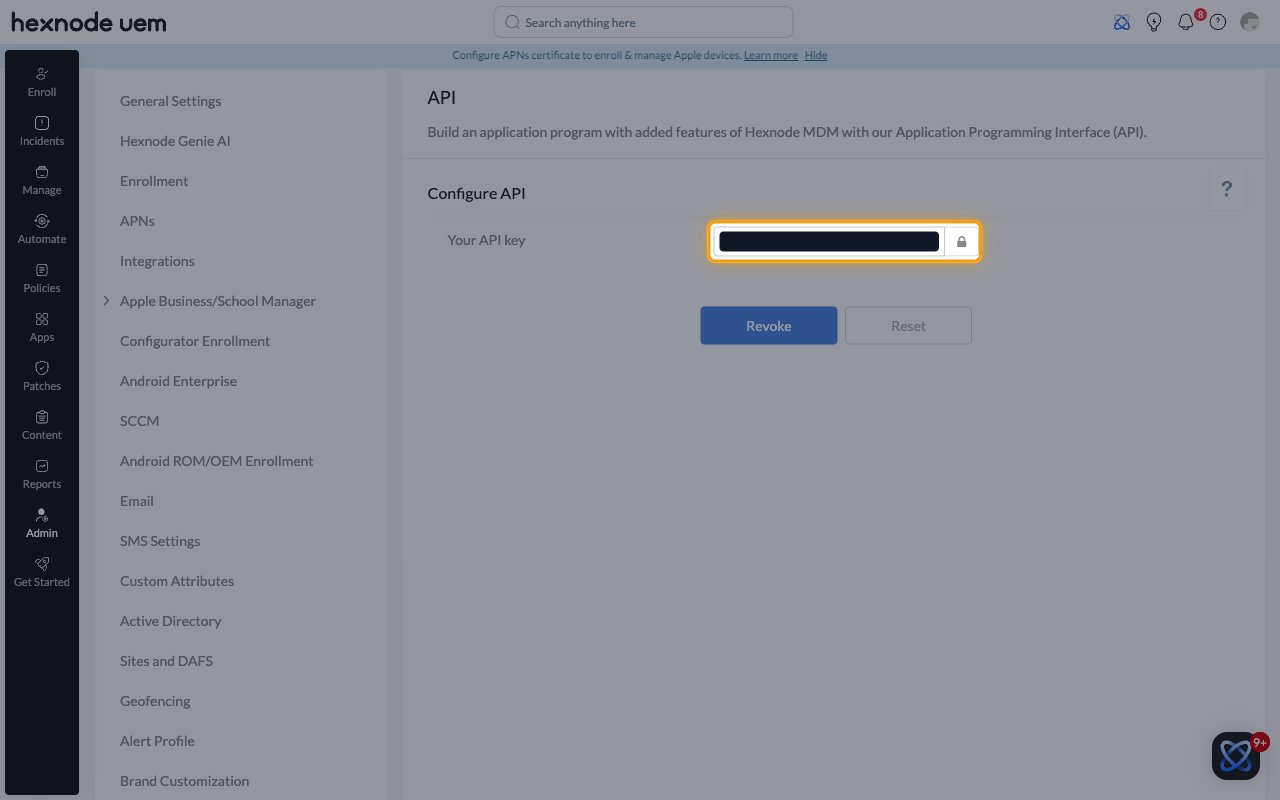Open the floating chat assistant icon
Image resolution: width=1280 pixels, height=800 pixels.
tap(1236, 756)
